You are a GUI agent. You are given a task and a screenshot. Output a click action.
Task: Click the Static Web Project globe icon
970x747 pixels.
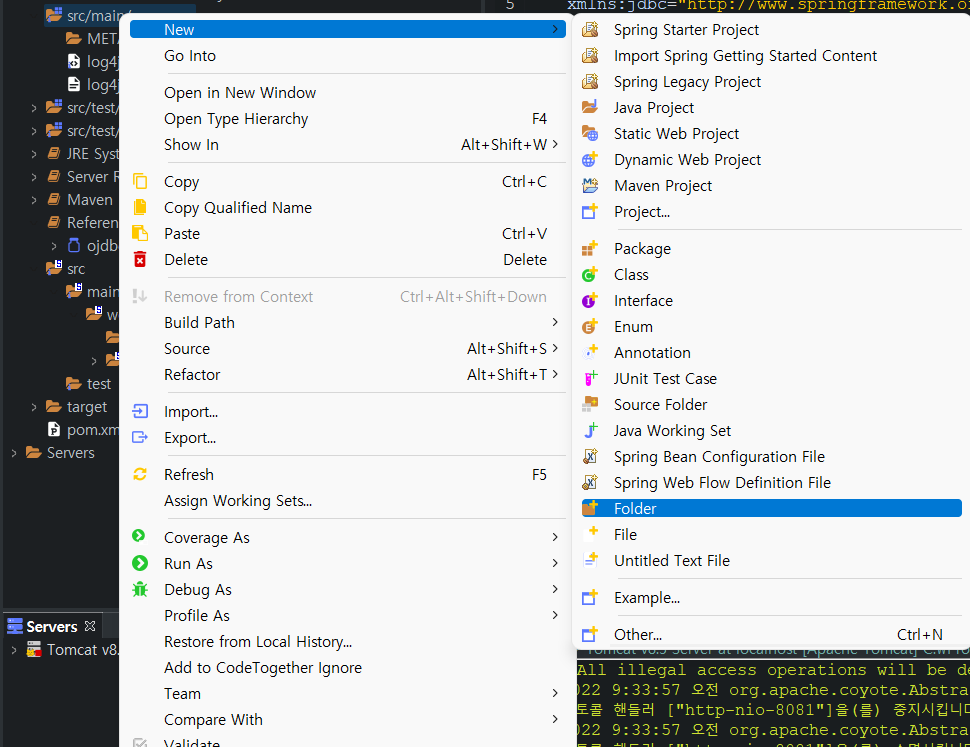pyautogui.click(x=590, y=133)
